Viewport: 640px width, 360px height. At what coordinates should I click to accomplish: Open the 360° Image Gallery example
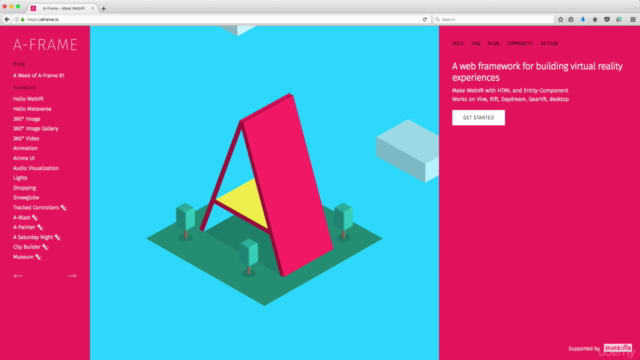(36, 129)
